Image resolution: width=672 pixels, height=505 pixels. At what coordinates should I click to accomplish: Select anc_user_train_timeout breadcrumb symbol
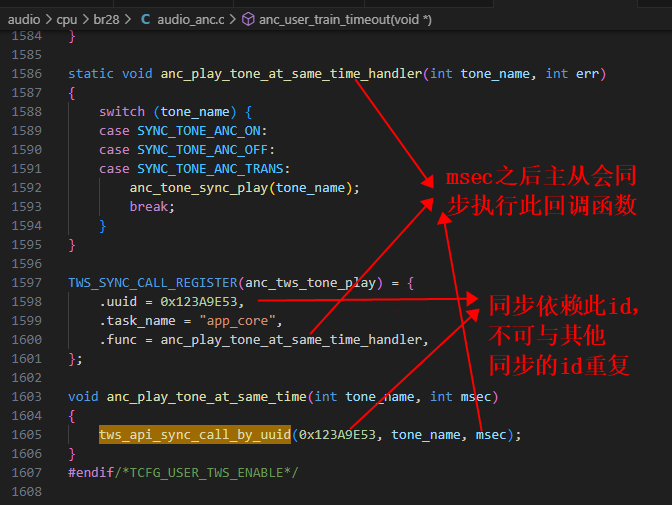[x=345, y=20]
